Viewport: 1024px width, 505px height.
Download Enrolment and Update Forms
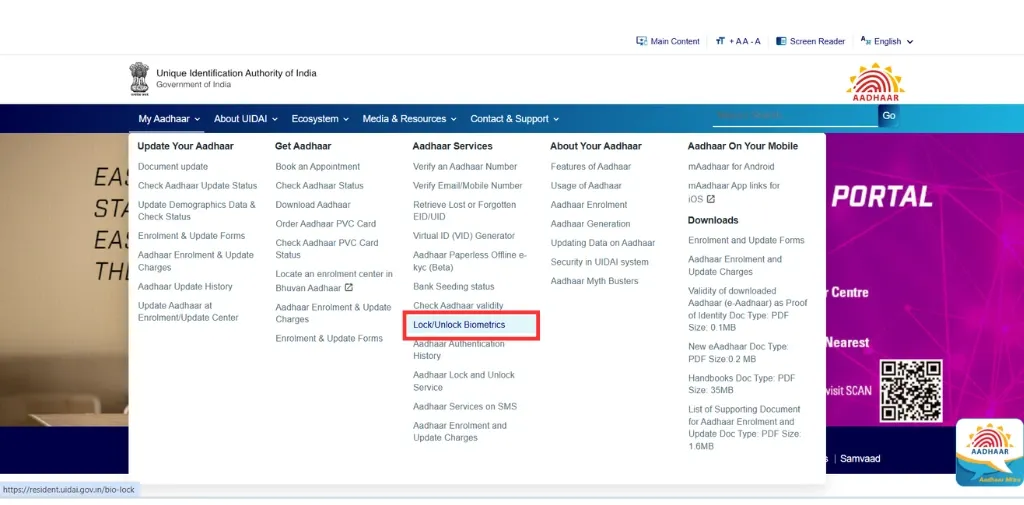746,240
